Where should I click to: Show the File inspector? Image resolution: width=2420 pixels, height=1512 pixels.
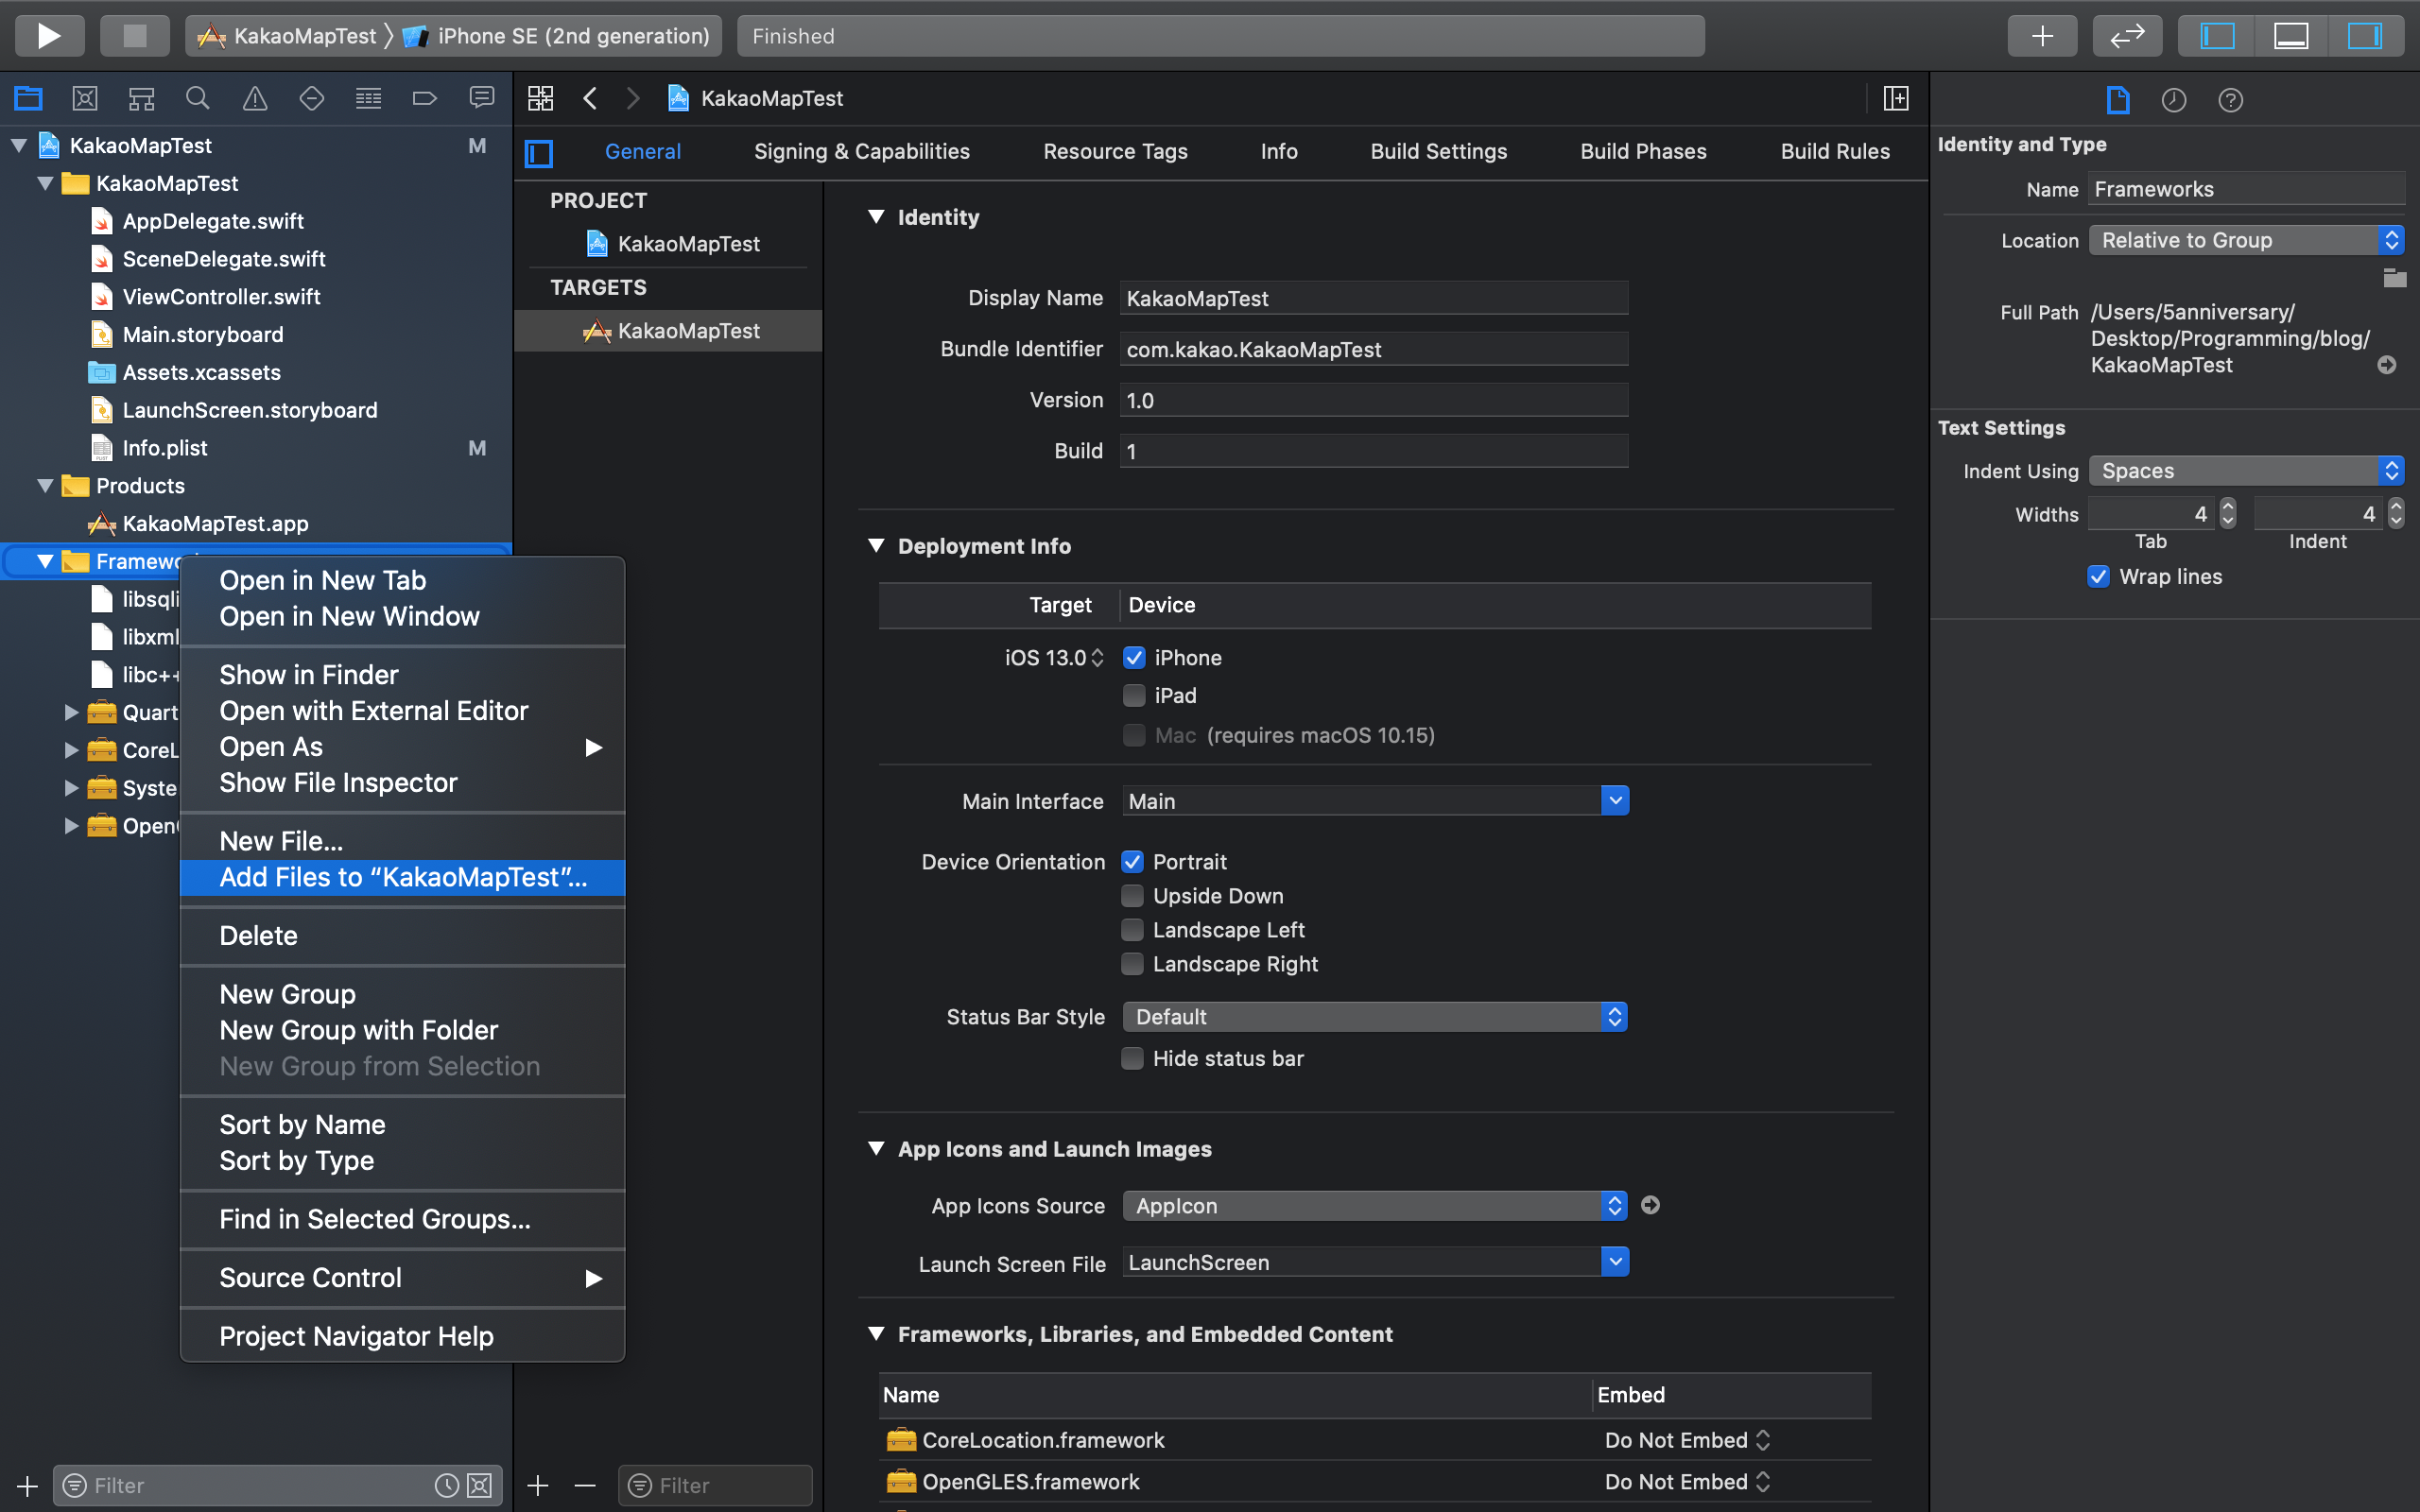[x=2118, y=100]
